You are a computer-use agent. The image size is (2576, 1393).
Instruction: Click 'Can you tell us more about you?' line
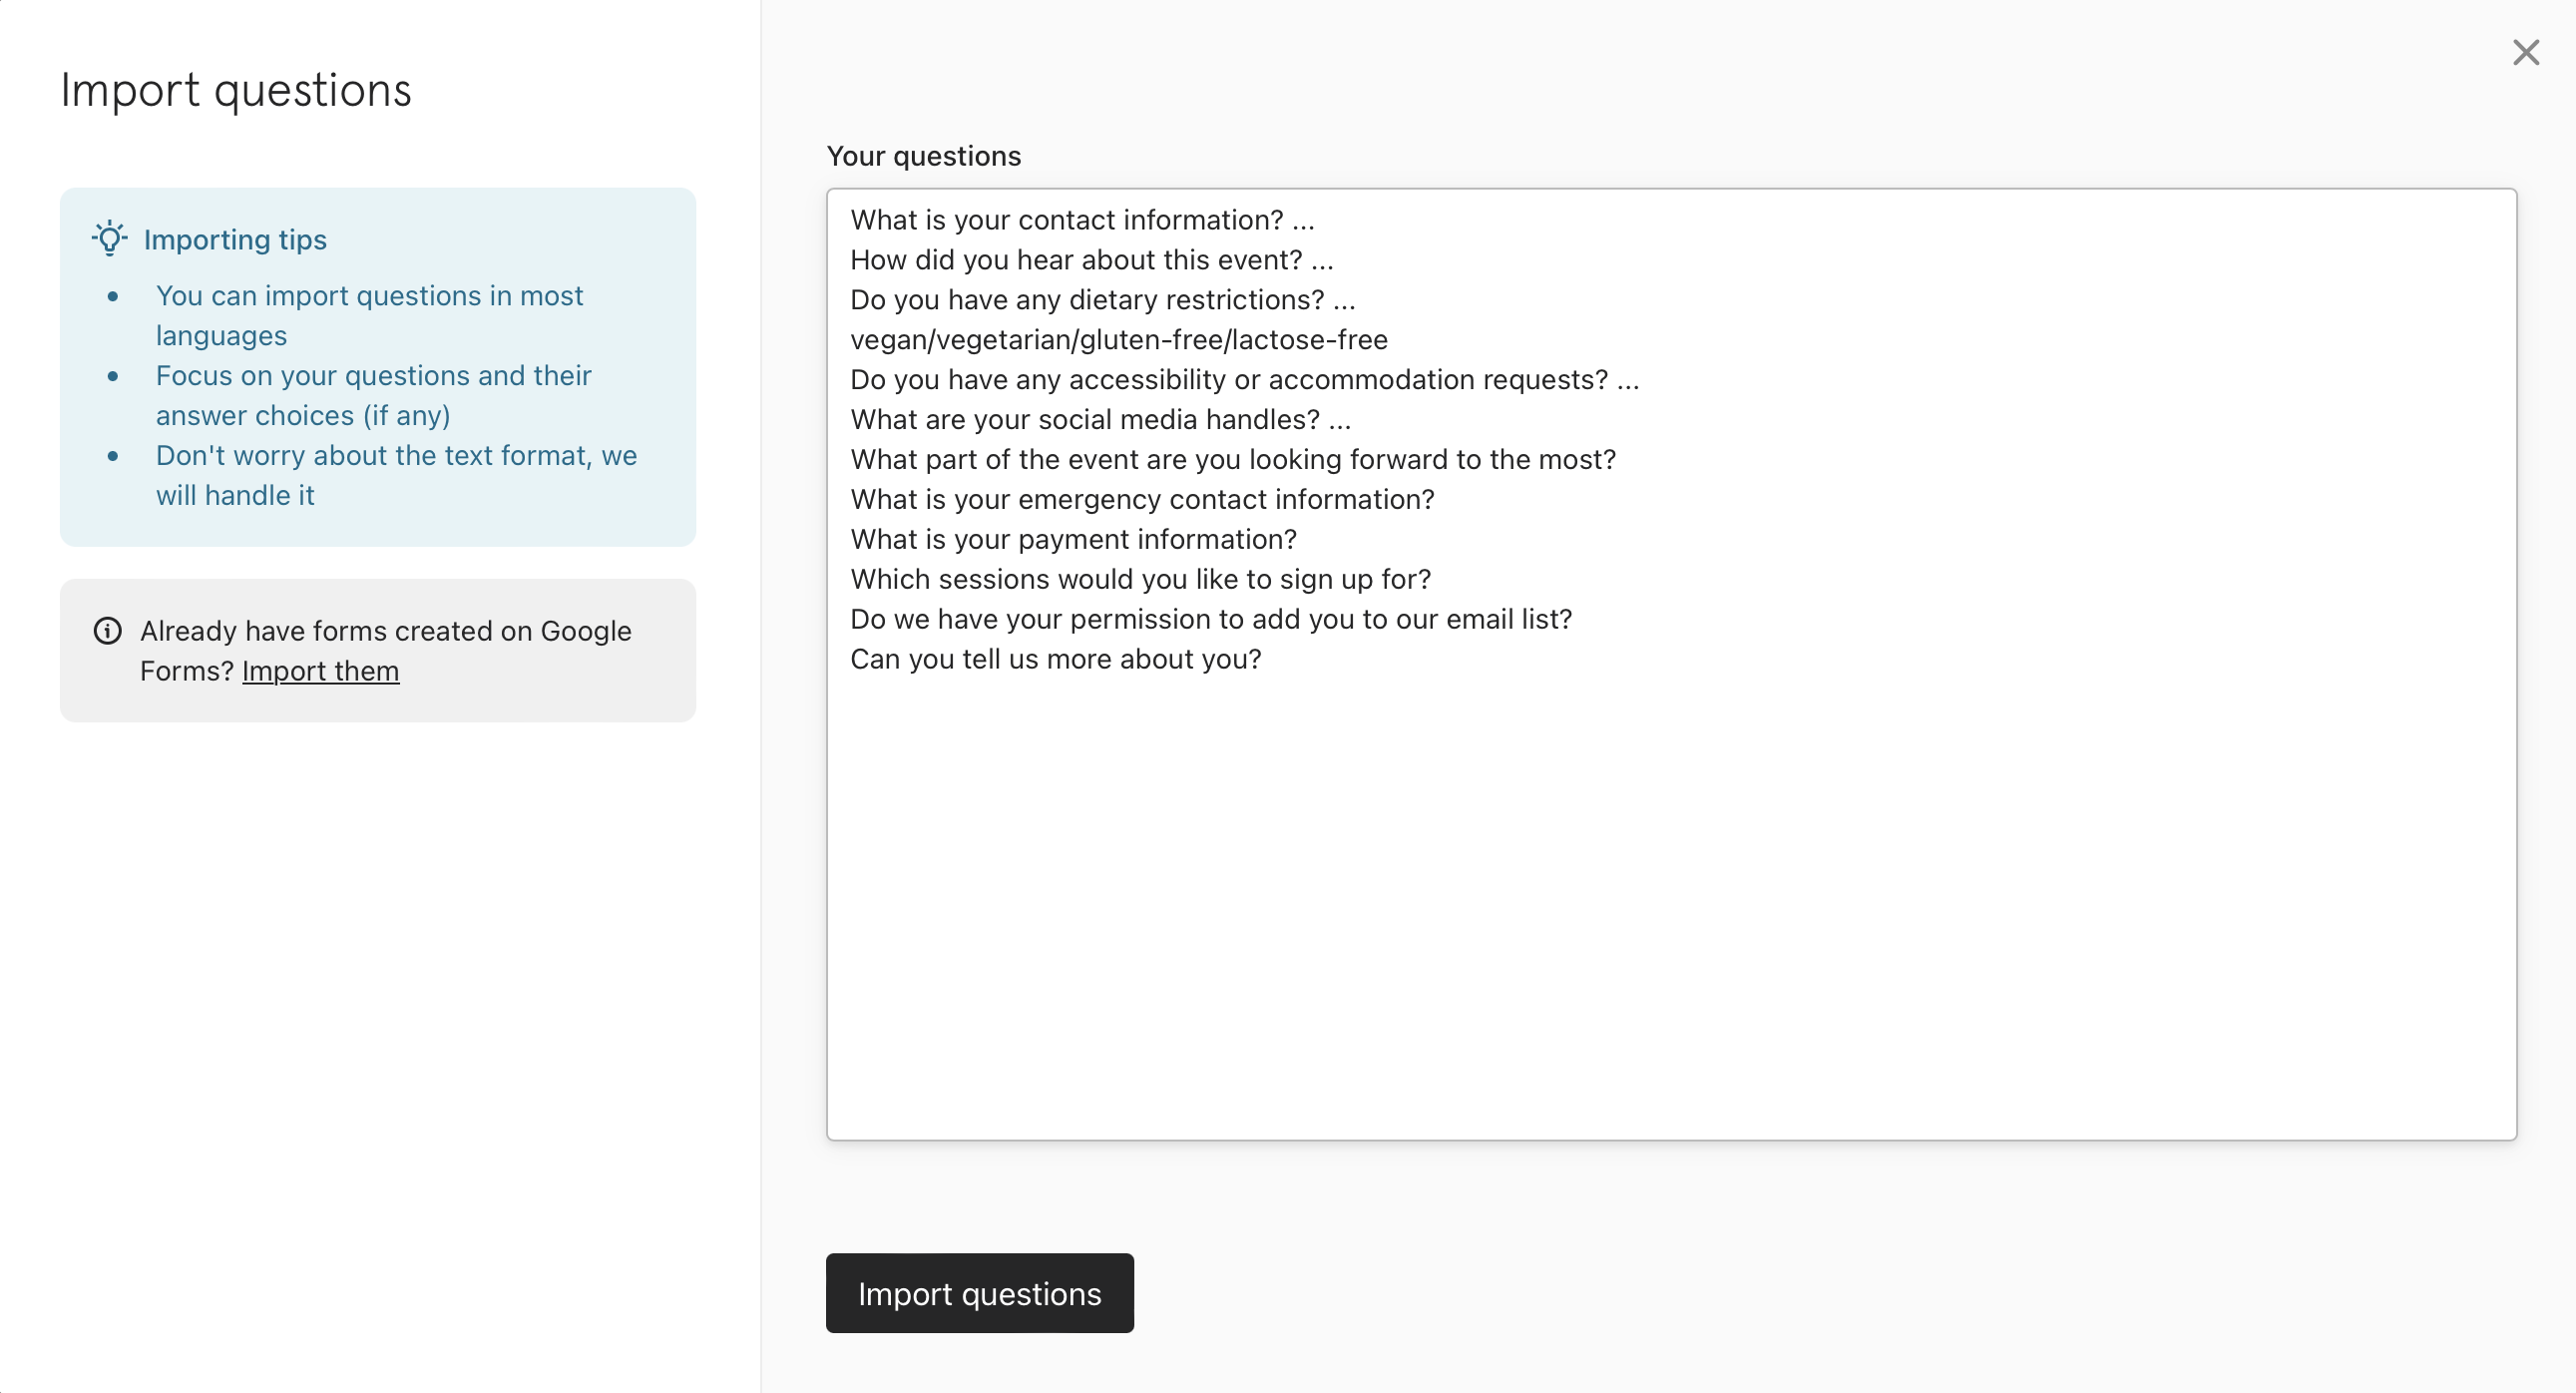point(1055,660)
